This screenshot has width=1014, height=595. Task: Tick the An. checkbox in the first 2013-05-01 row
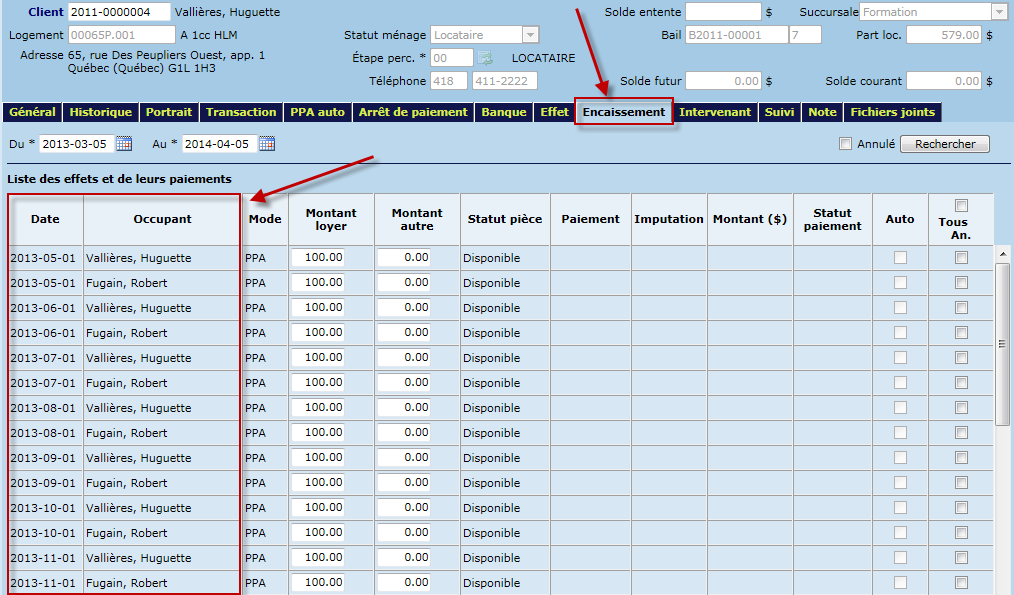[x=961, y=258]
